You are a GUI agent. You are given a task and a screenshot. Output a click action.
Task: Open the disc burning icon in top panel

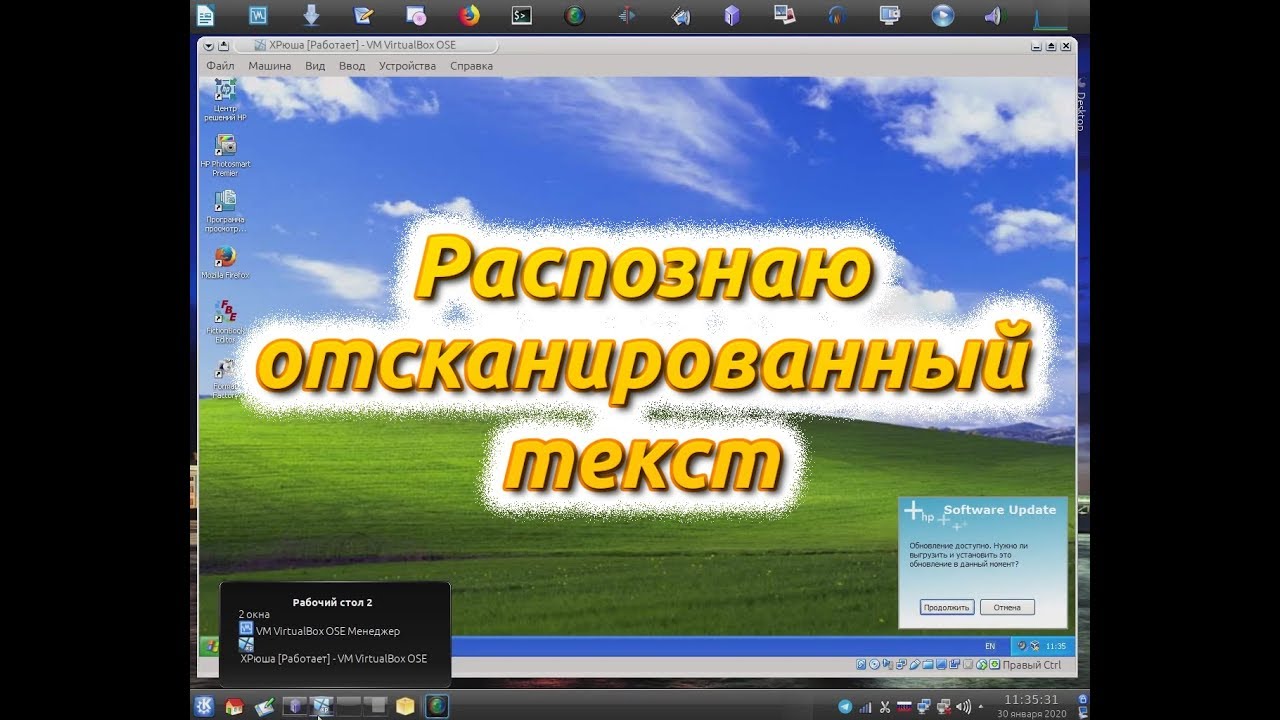(x=416, y=15)
